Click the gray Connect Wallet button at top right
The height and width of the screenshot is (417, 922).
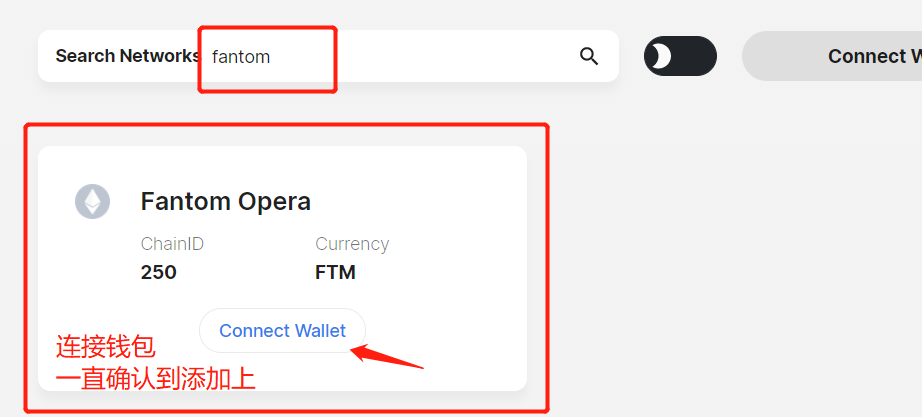coord(832,56)
